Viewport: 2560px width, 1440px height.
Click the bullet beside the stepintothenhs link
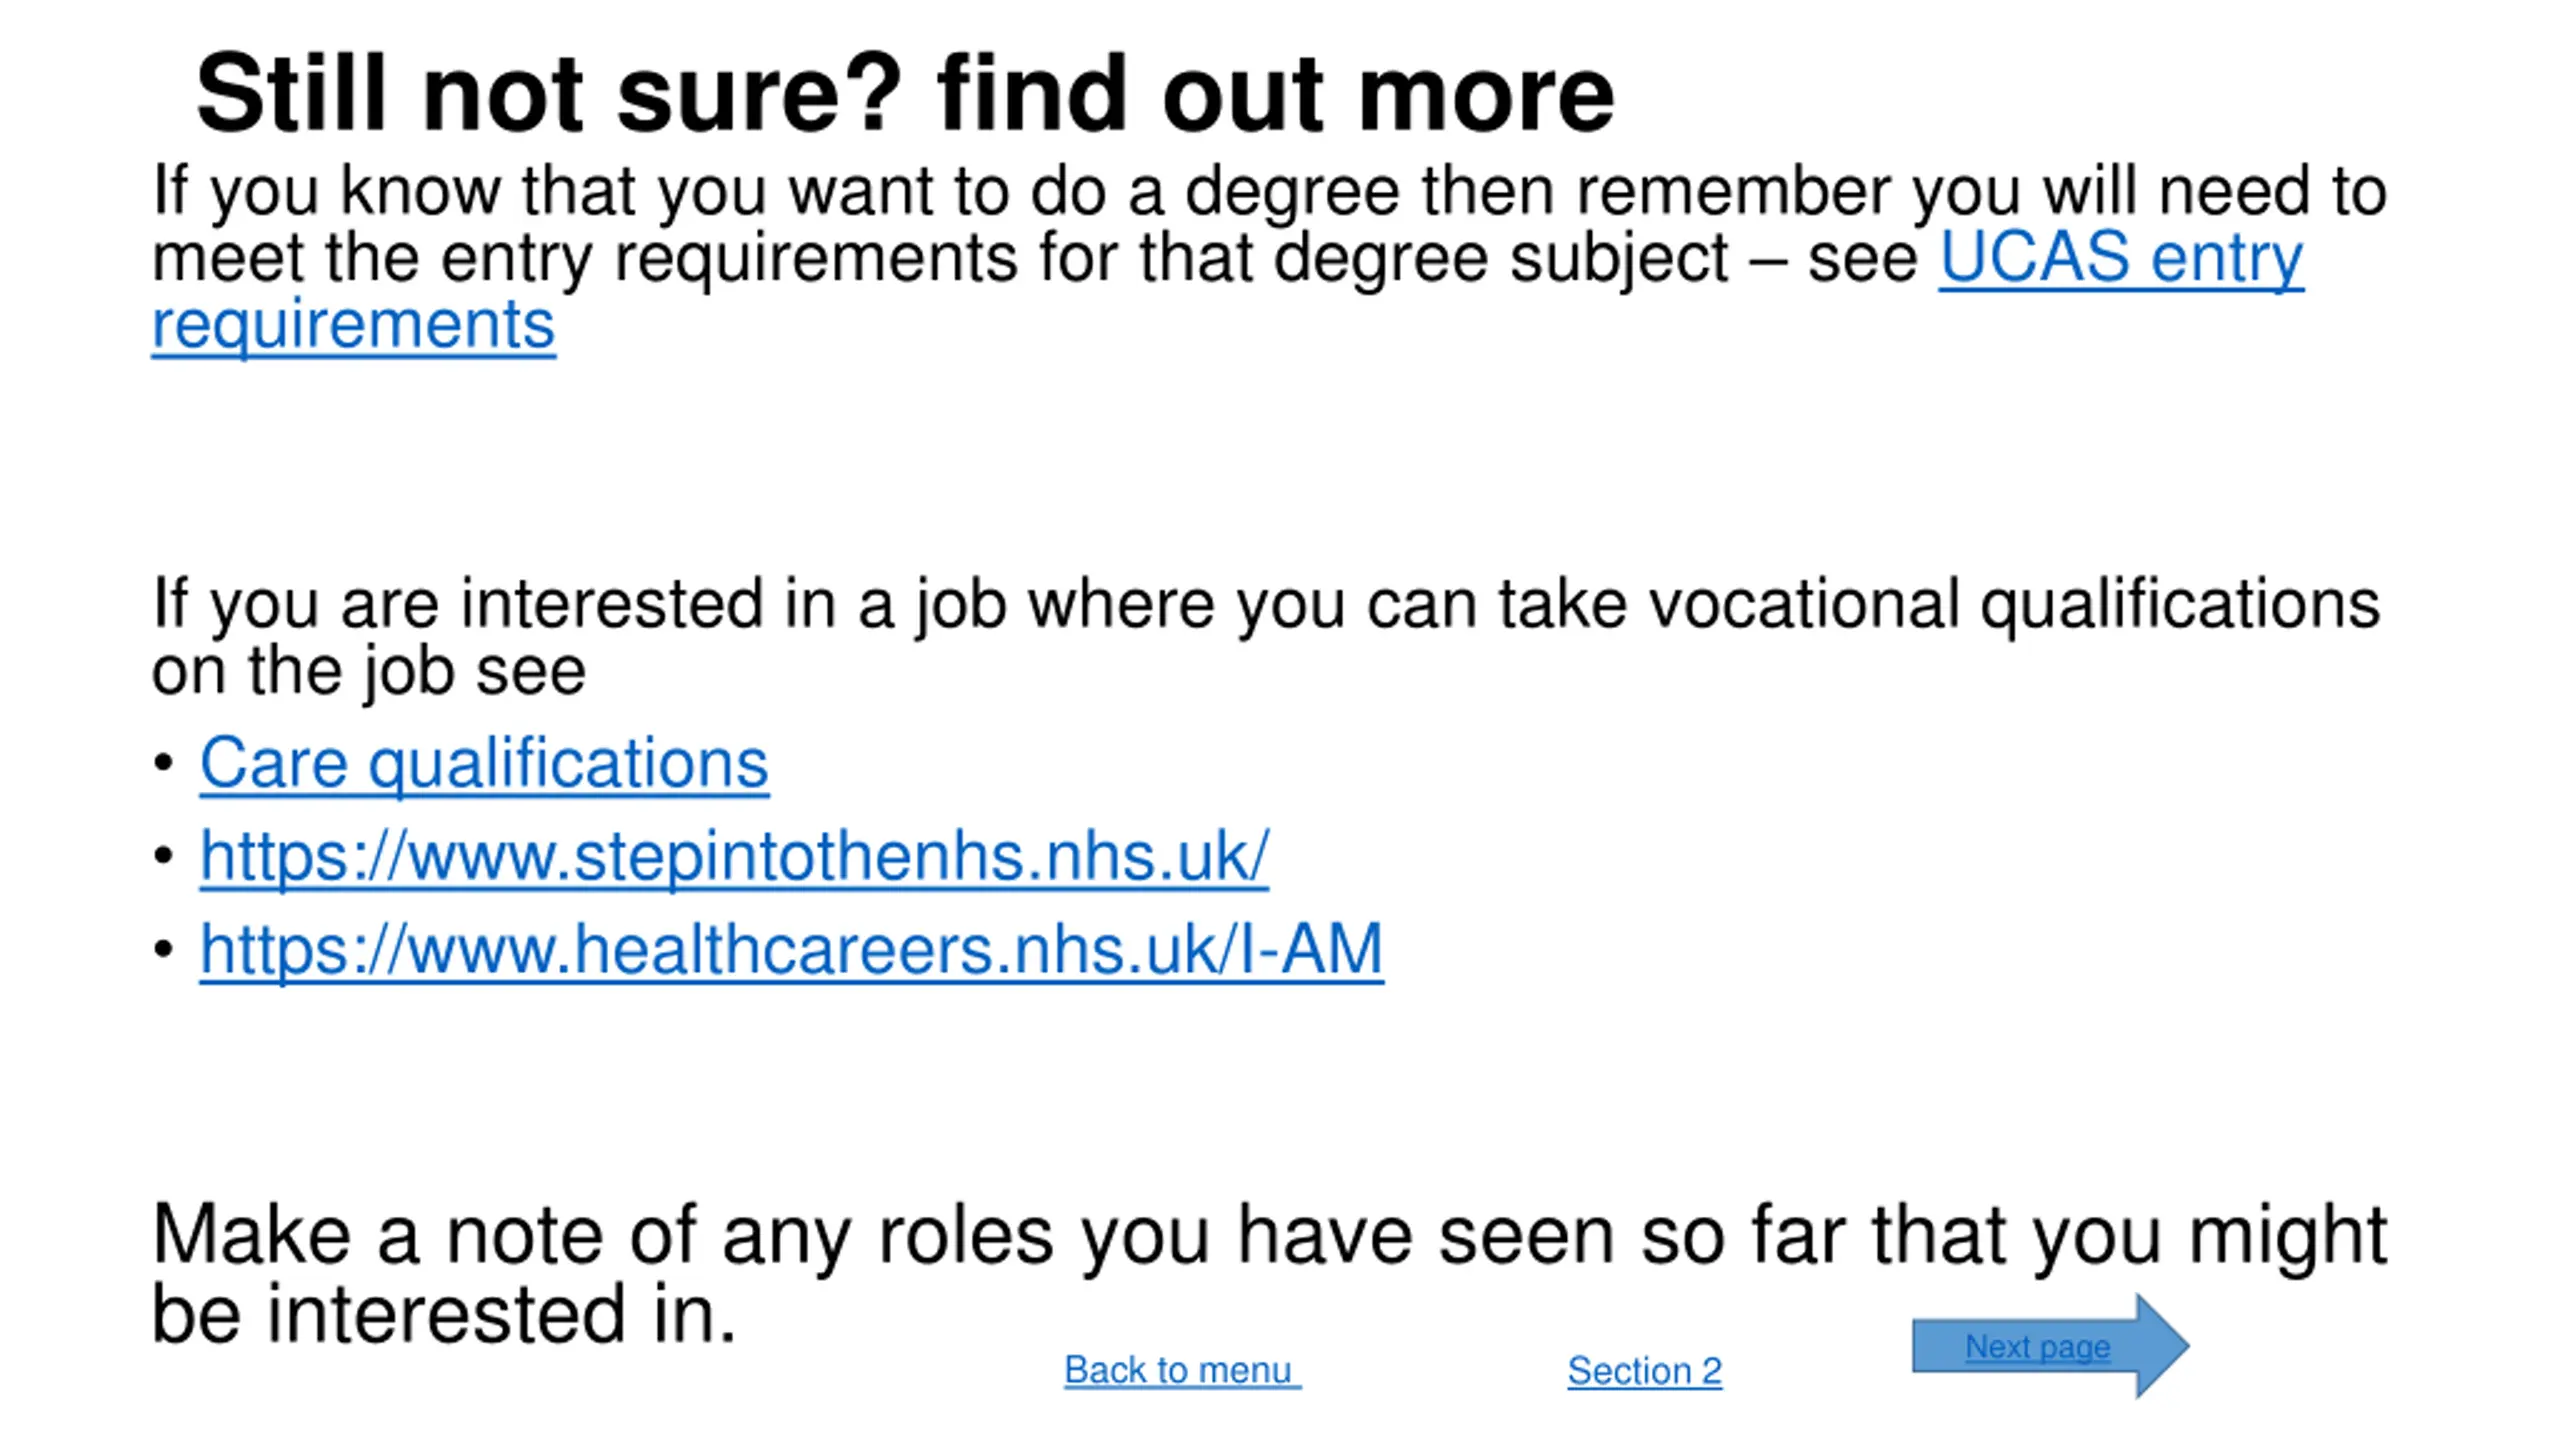point(164,856)
